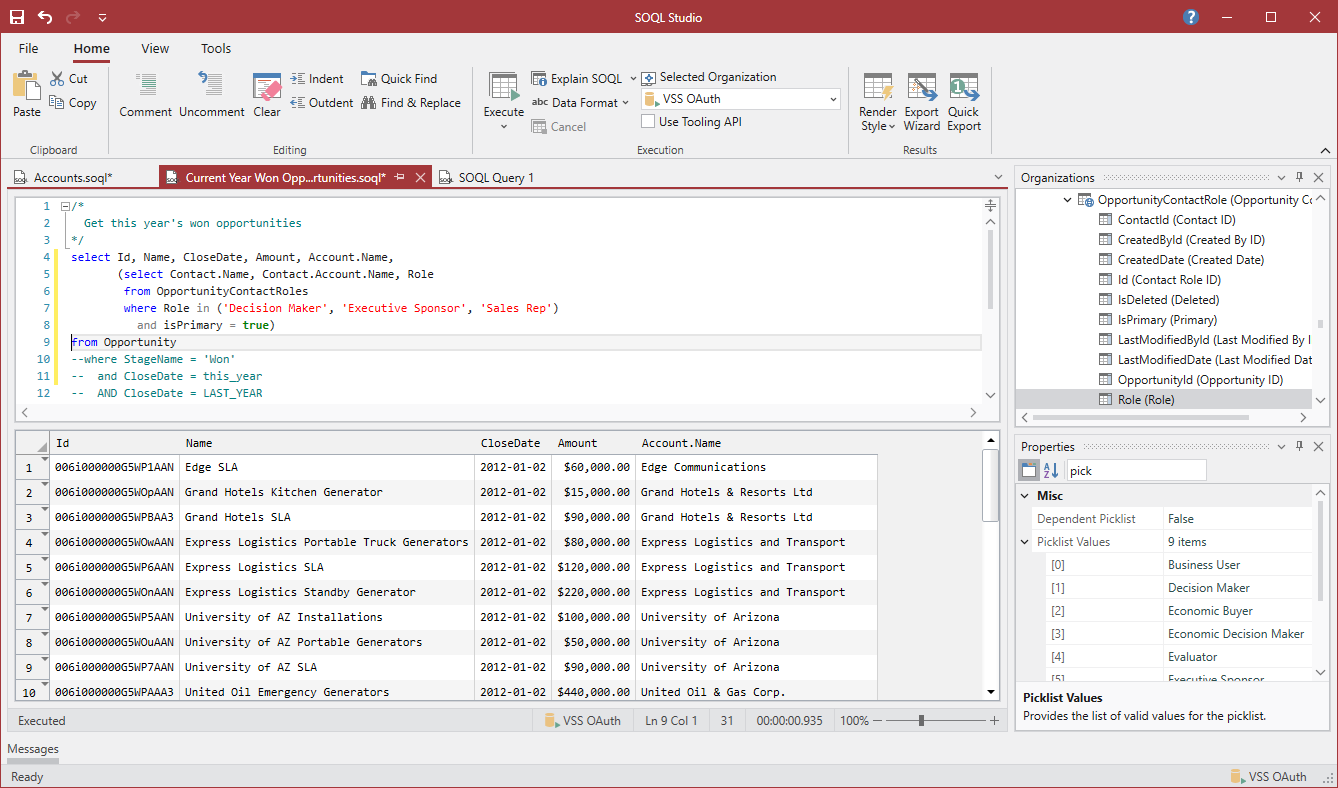Close the Properties panel
Image resolution: width=1338 pixels, height=788 pixels.
[x=1319, y=446]
